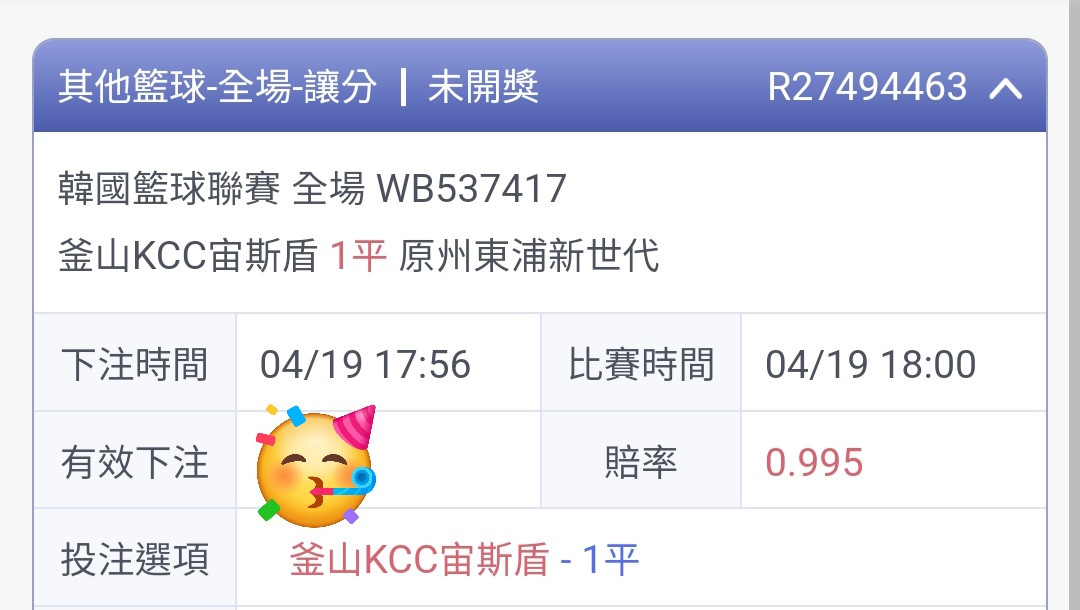The width and height of the screenshot is (1080, 610).
Task: Click the red 1平 handicap in the match line
Action: click(x=358, y=256)
